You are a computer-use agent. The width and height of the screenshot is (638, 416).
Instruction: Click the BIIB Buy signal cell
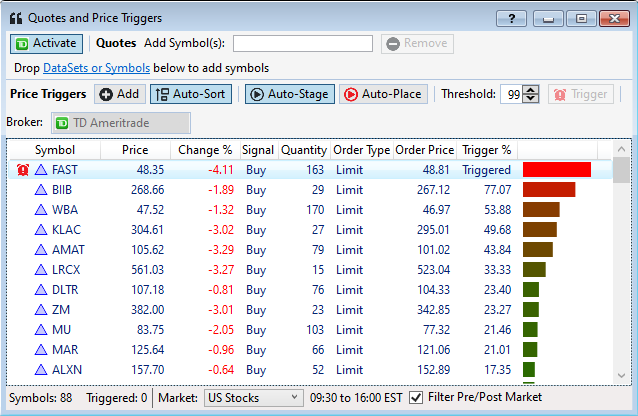pos(256,190)
